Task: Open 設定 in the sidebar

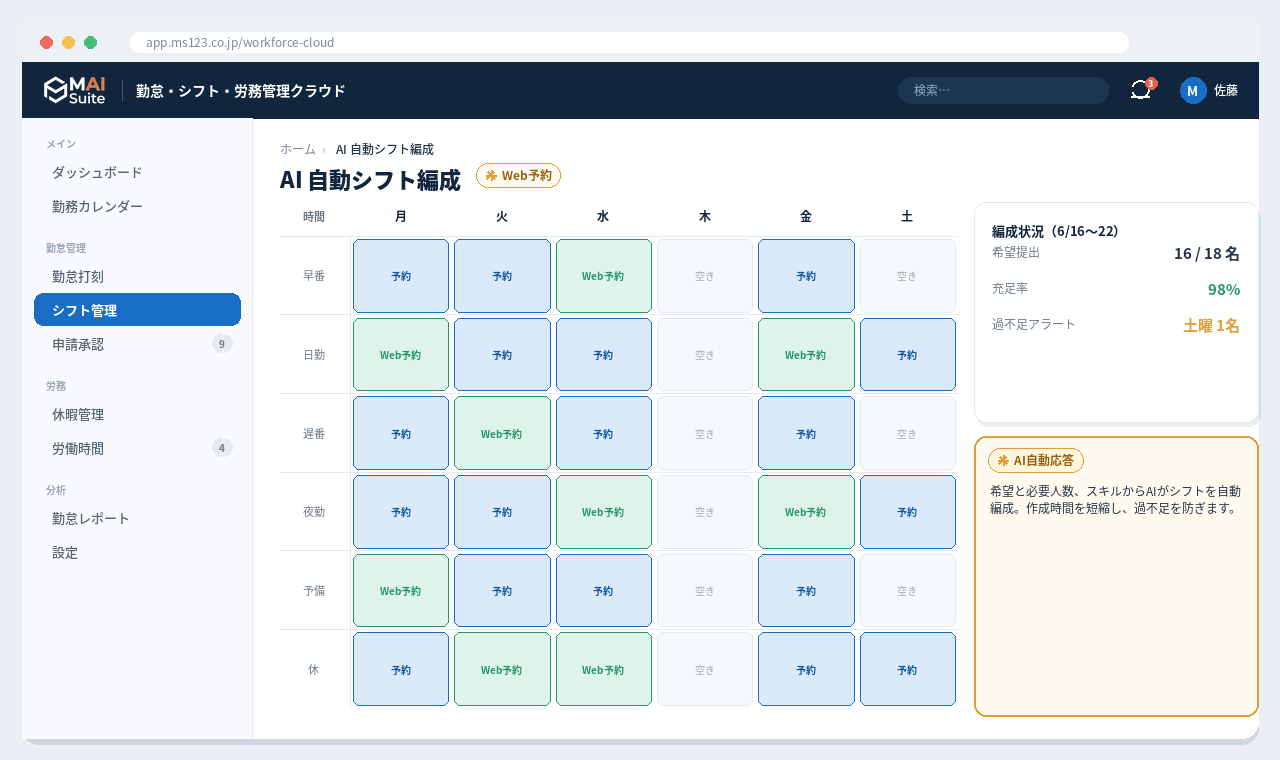Action: (x=137, y=552)
